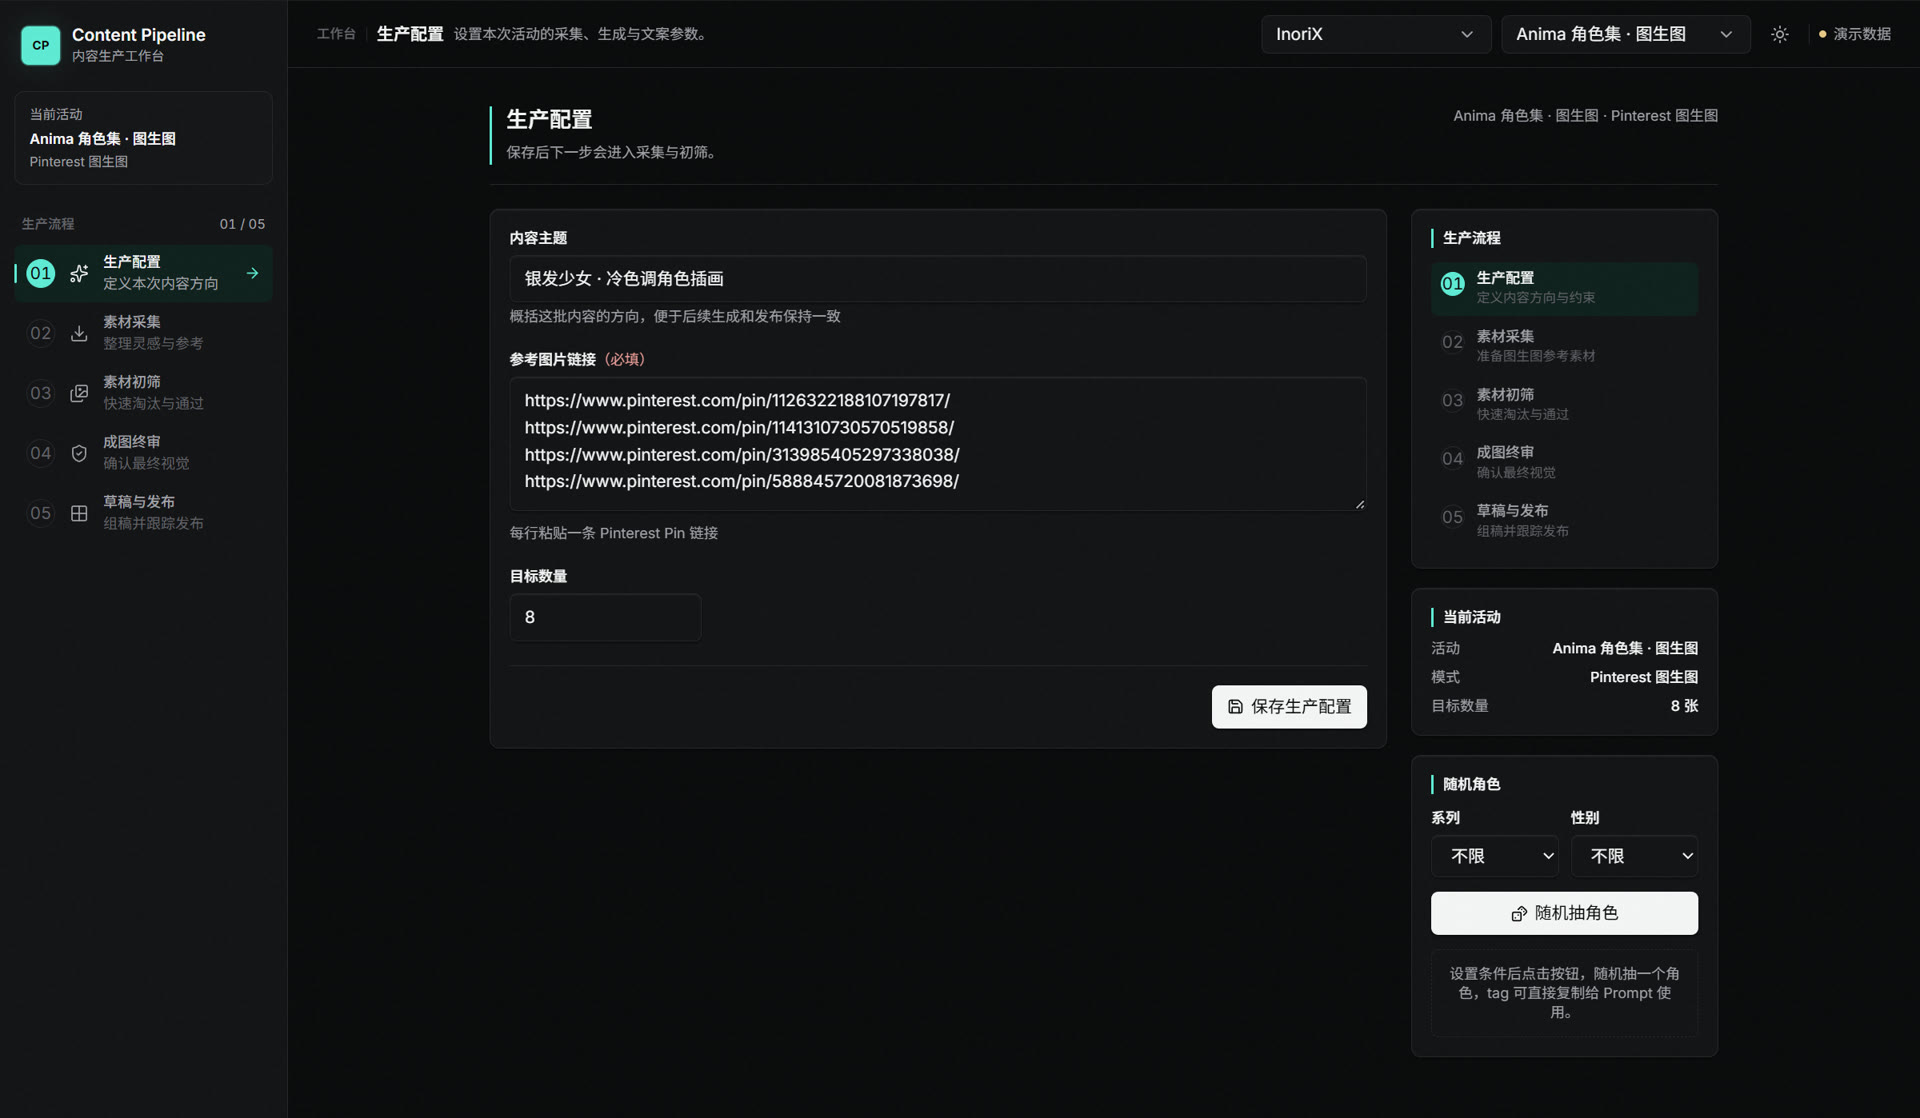The image size is (1920, 1118).
Task: Click the images icon beside 素材初筛 in the left sidebar
Action: point(79,393)
